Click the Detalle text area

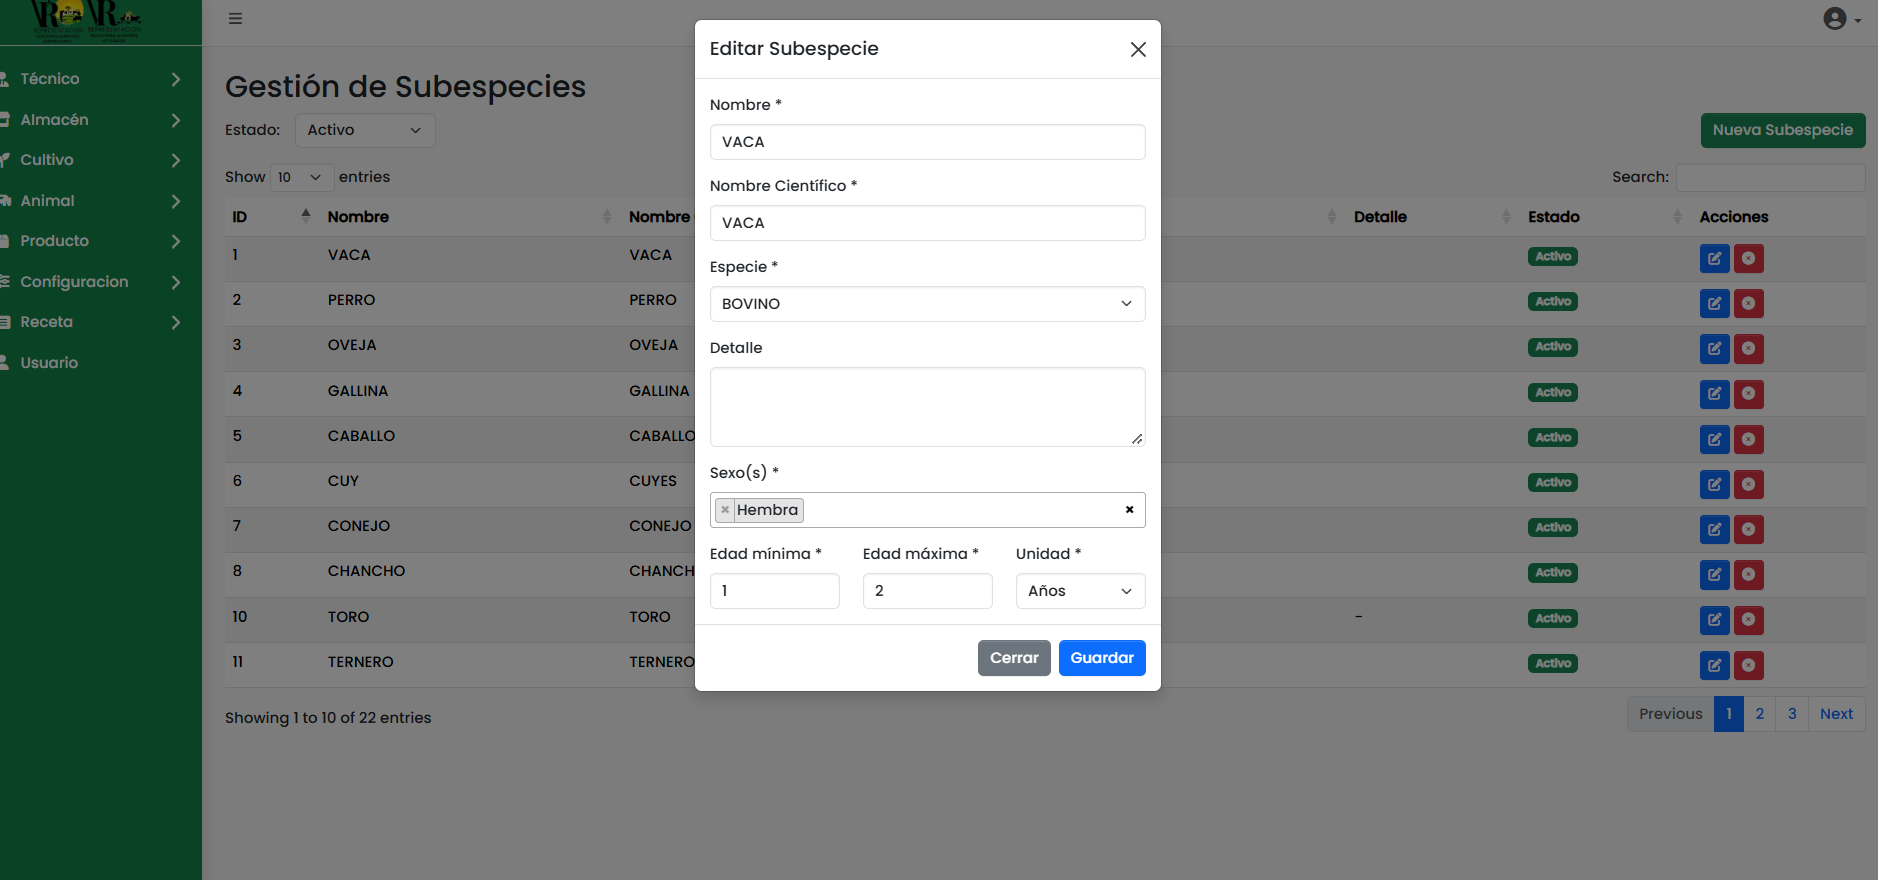[927, 407]
